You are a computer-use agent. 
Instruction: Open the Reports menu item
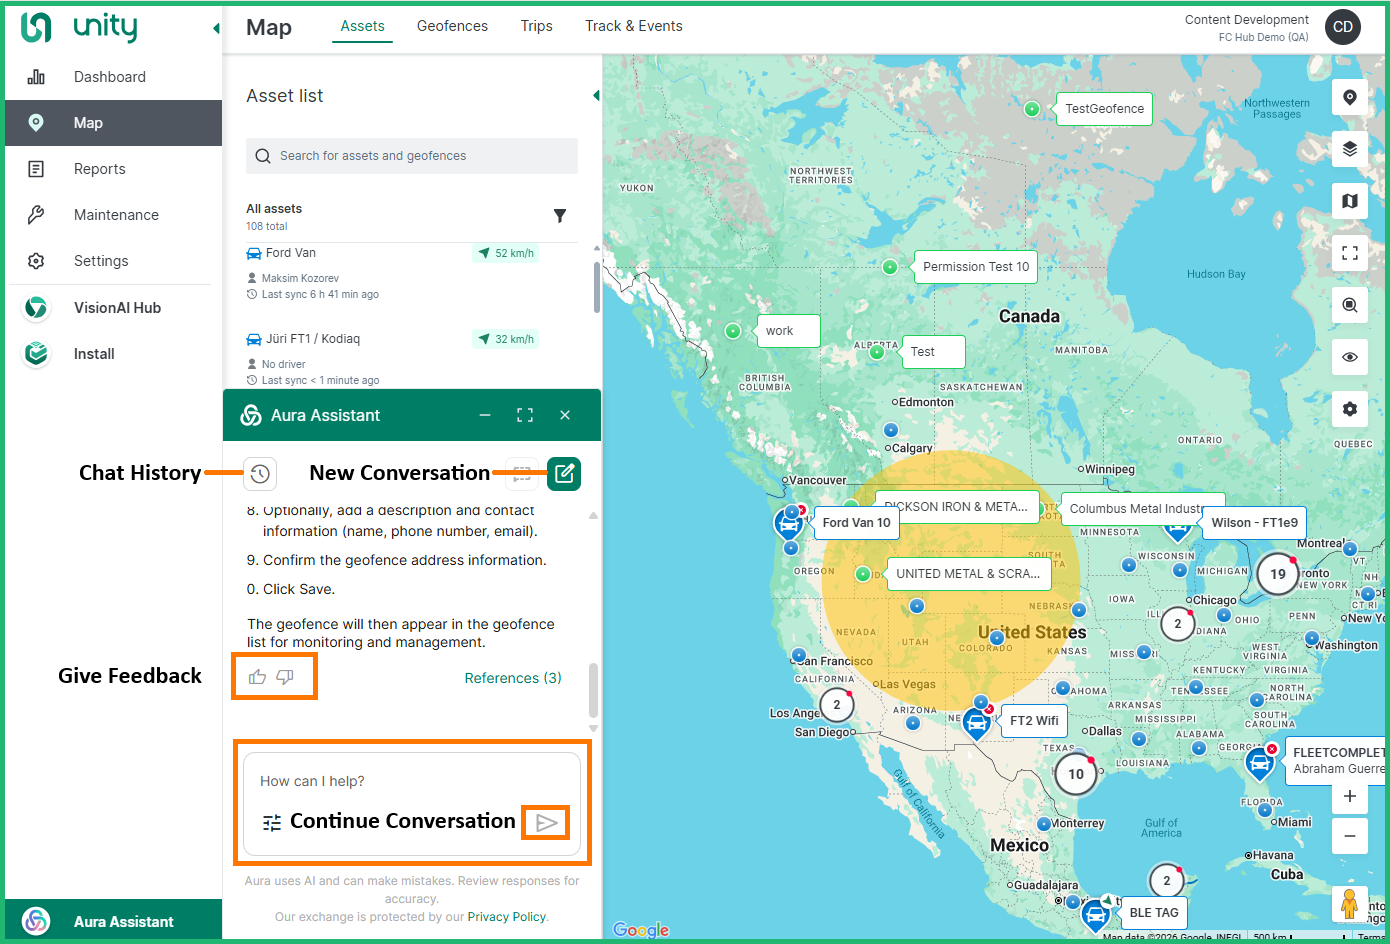coord(100,169)
